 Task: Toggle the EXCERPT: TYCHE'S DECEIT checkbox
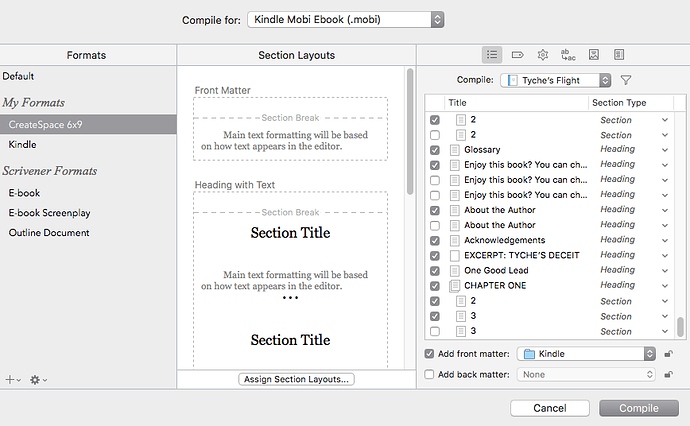pyautogui.click(x=435, y=256)
